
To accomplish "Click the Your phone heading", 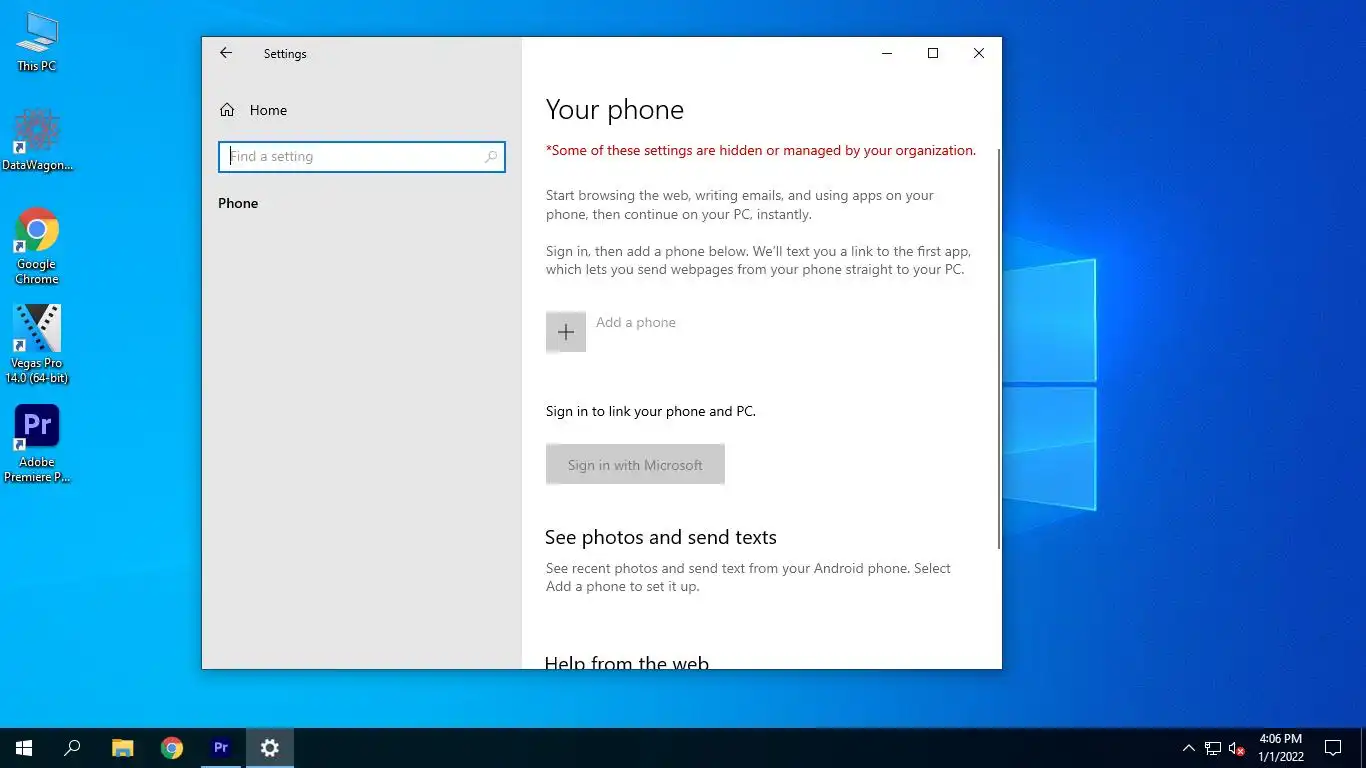I will click(x=615, y=110).
